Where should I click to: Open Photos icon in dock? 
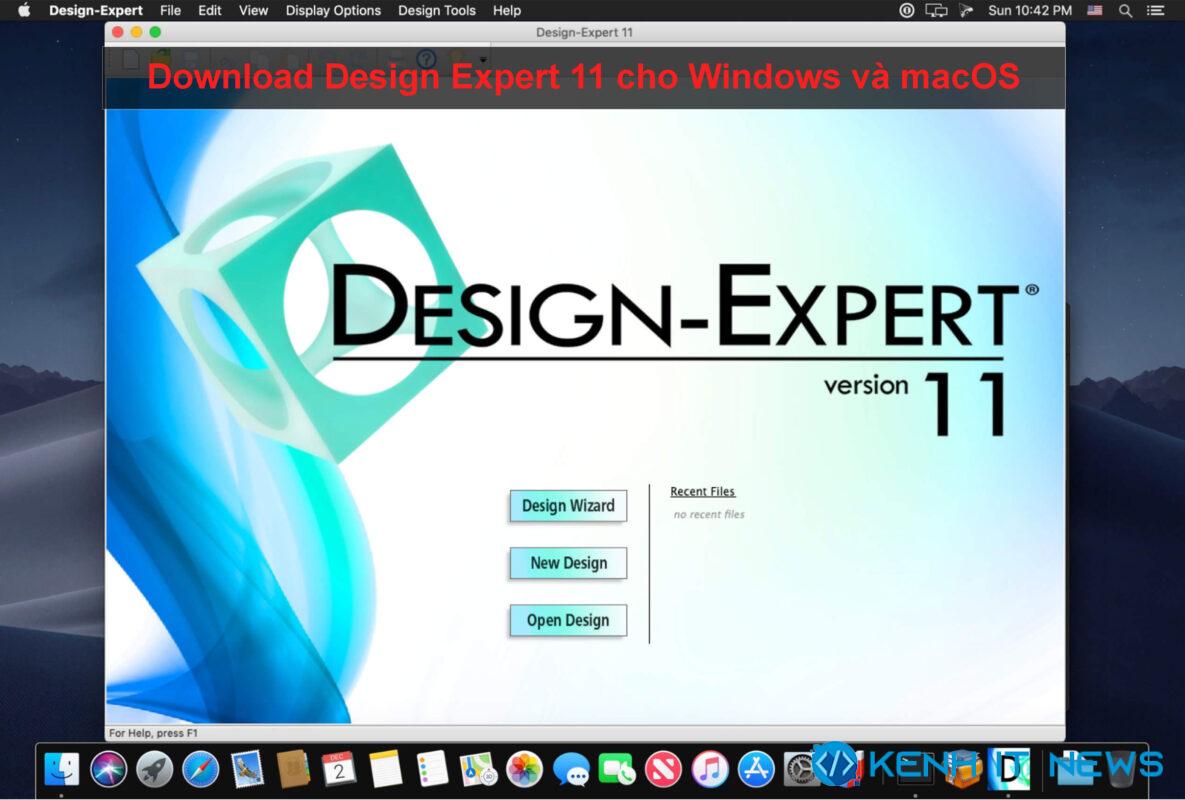coord(524,769)
